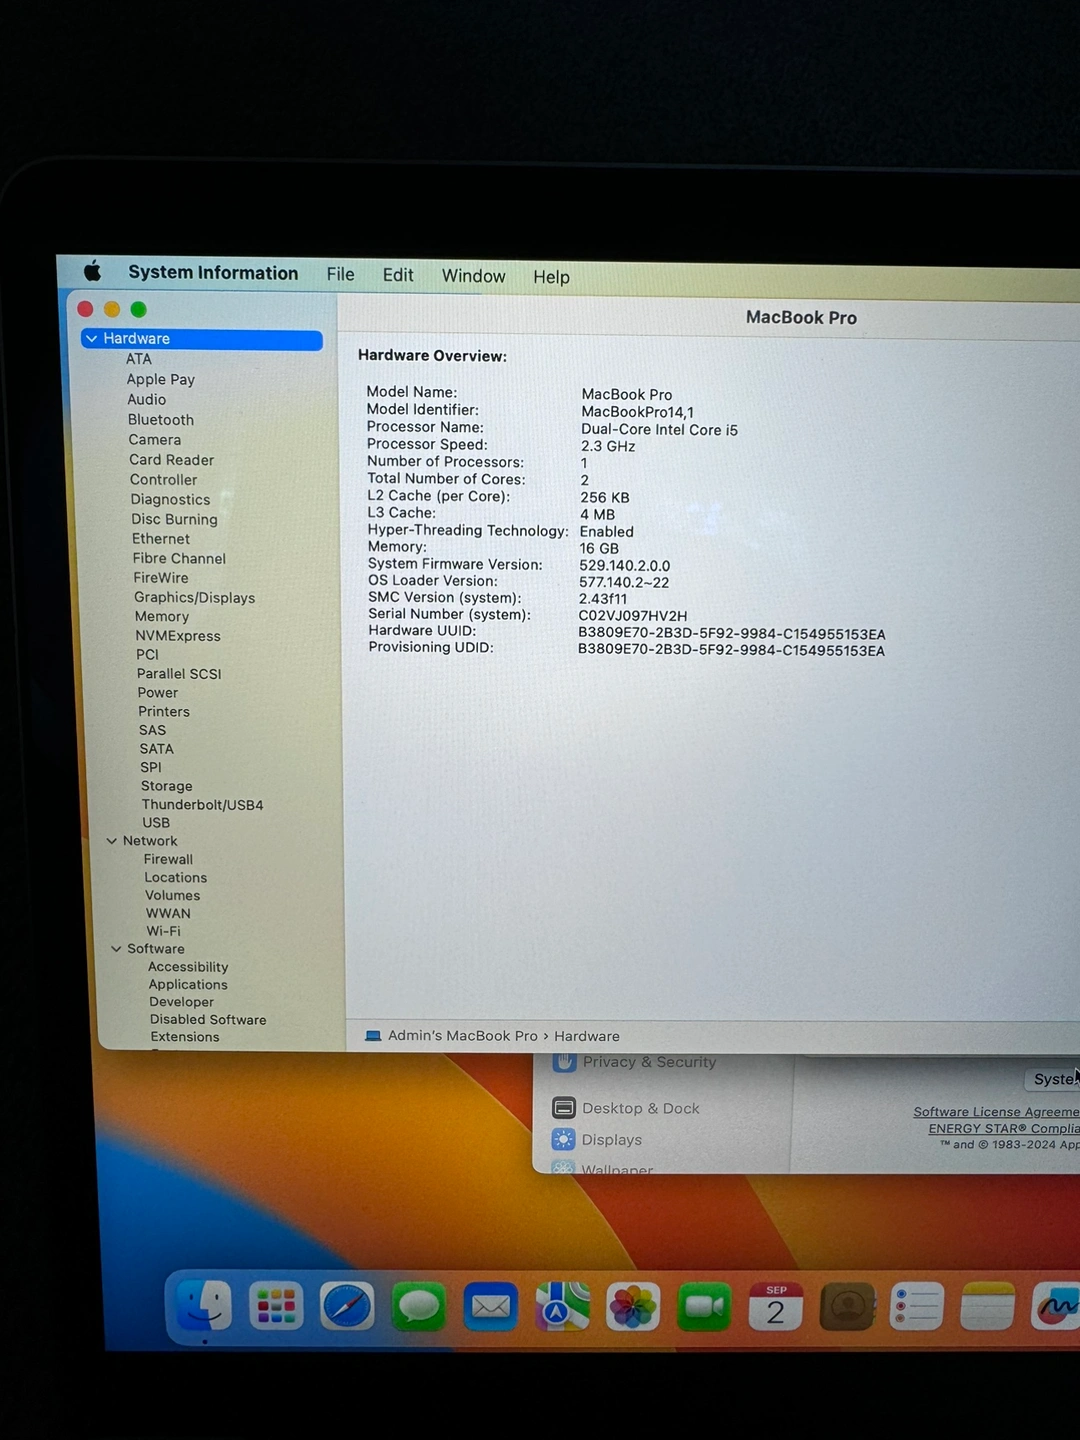Select Graphics/Displays in the sidebar
This screenshot has height=1440, width=1080.
[x=194, y=598]
